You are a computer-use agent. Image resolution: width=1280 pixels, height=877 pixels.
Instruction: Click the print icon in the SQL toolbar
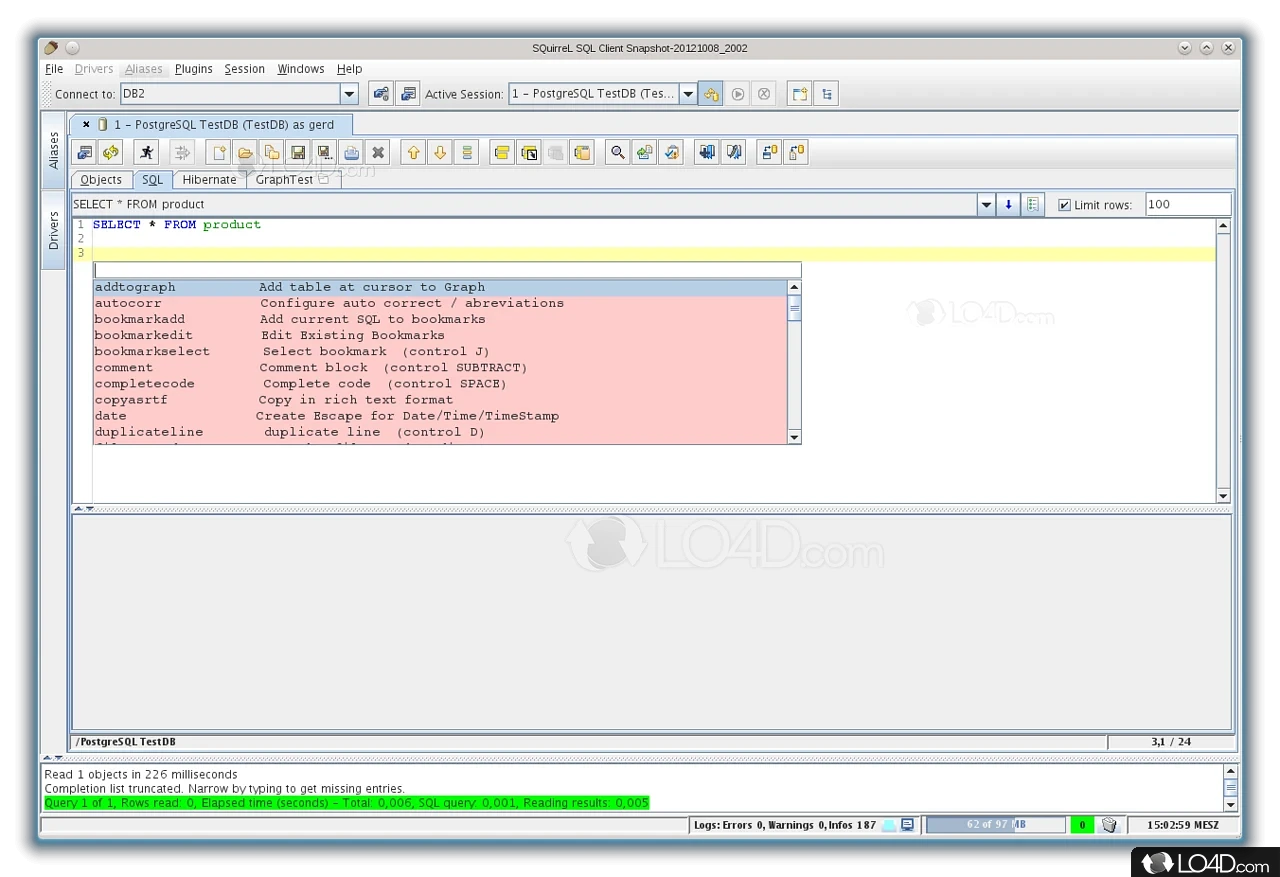point(351,153)
